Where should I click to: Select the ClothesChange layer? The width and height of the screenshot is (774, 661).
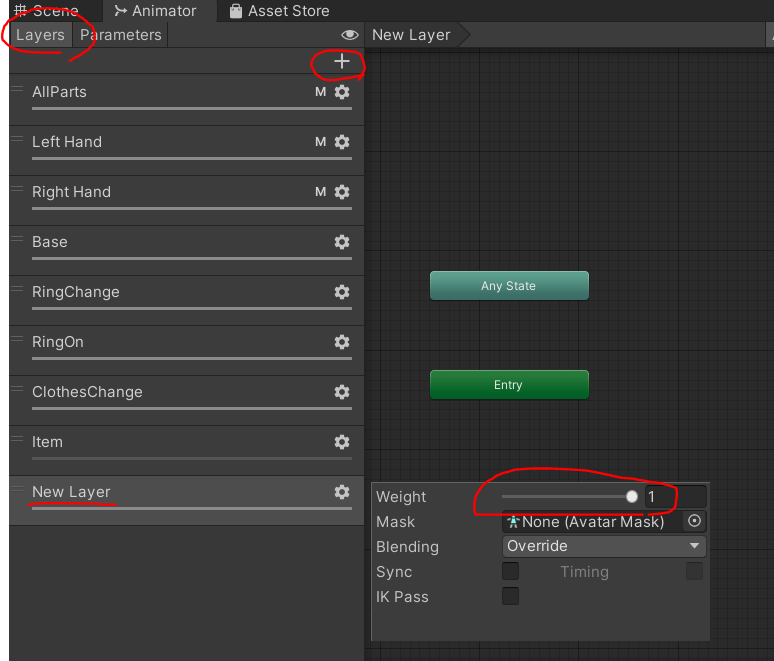[x=187, y=400]
